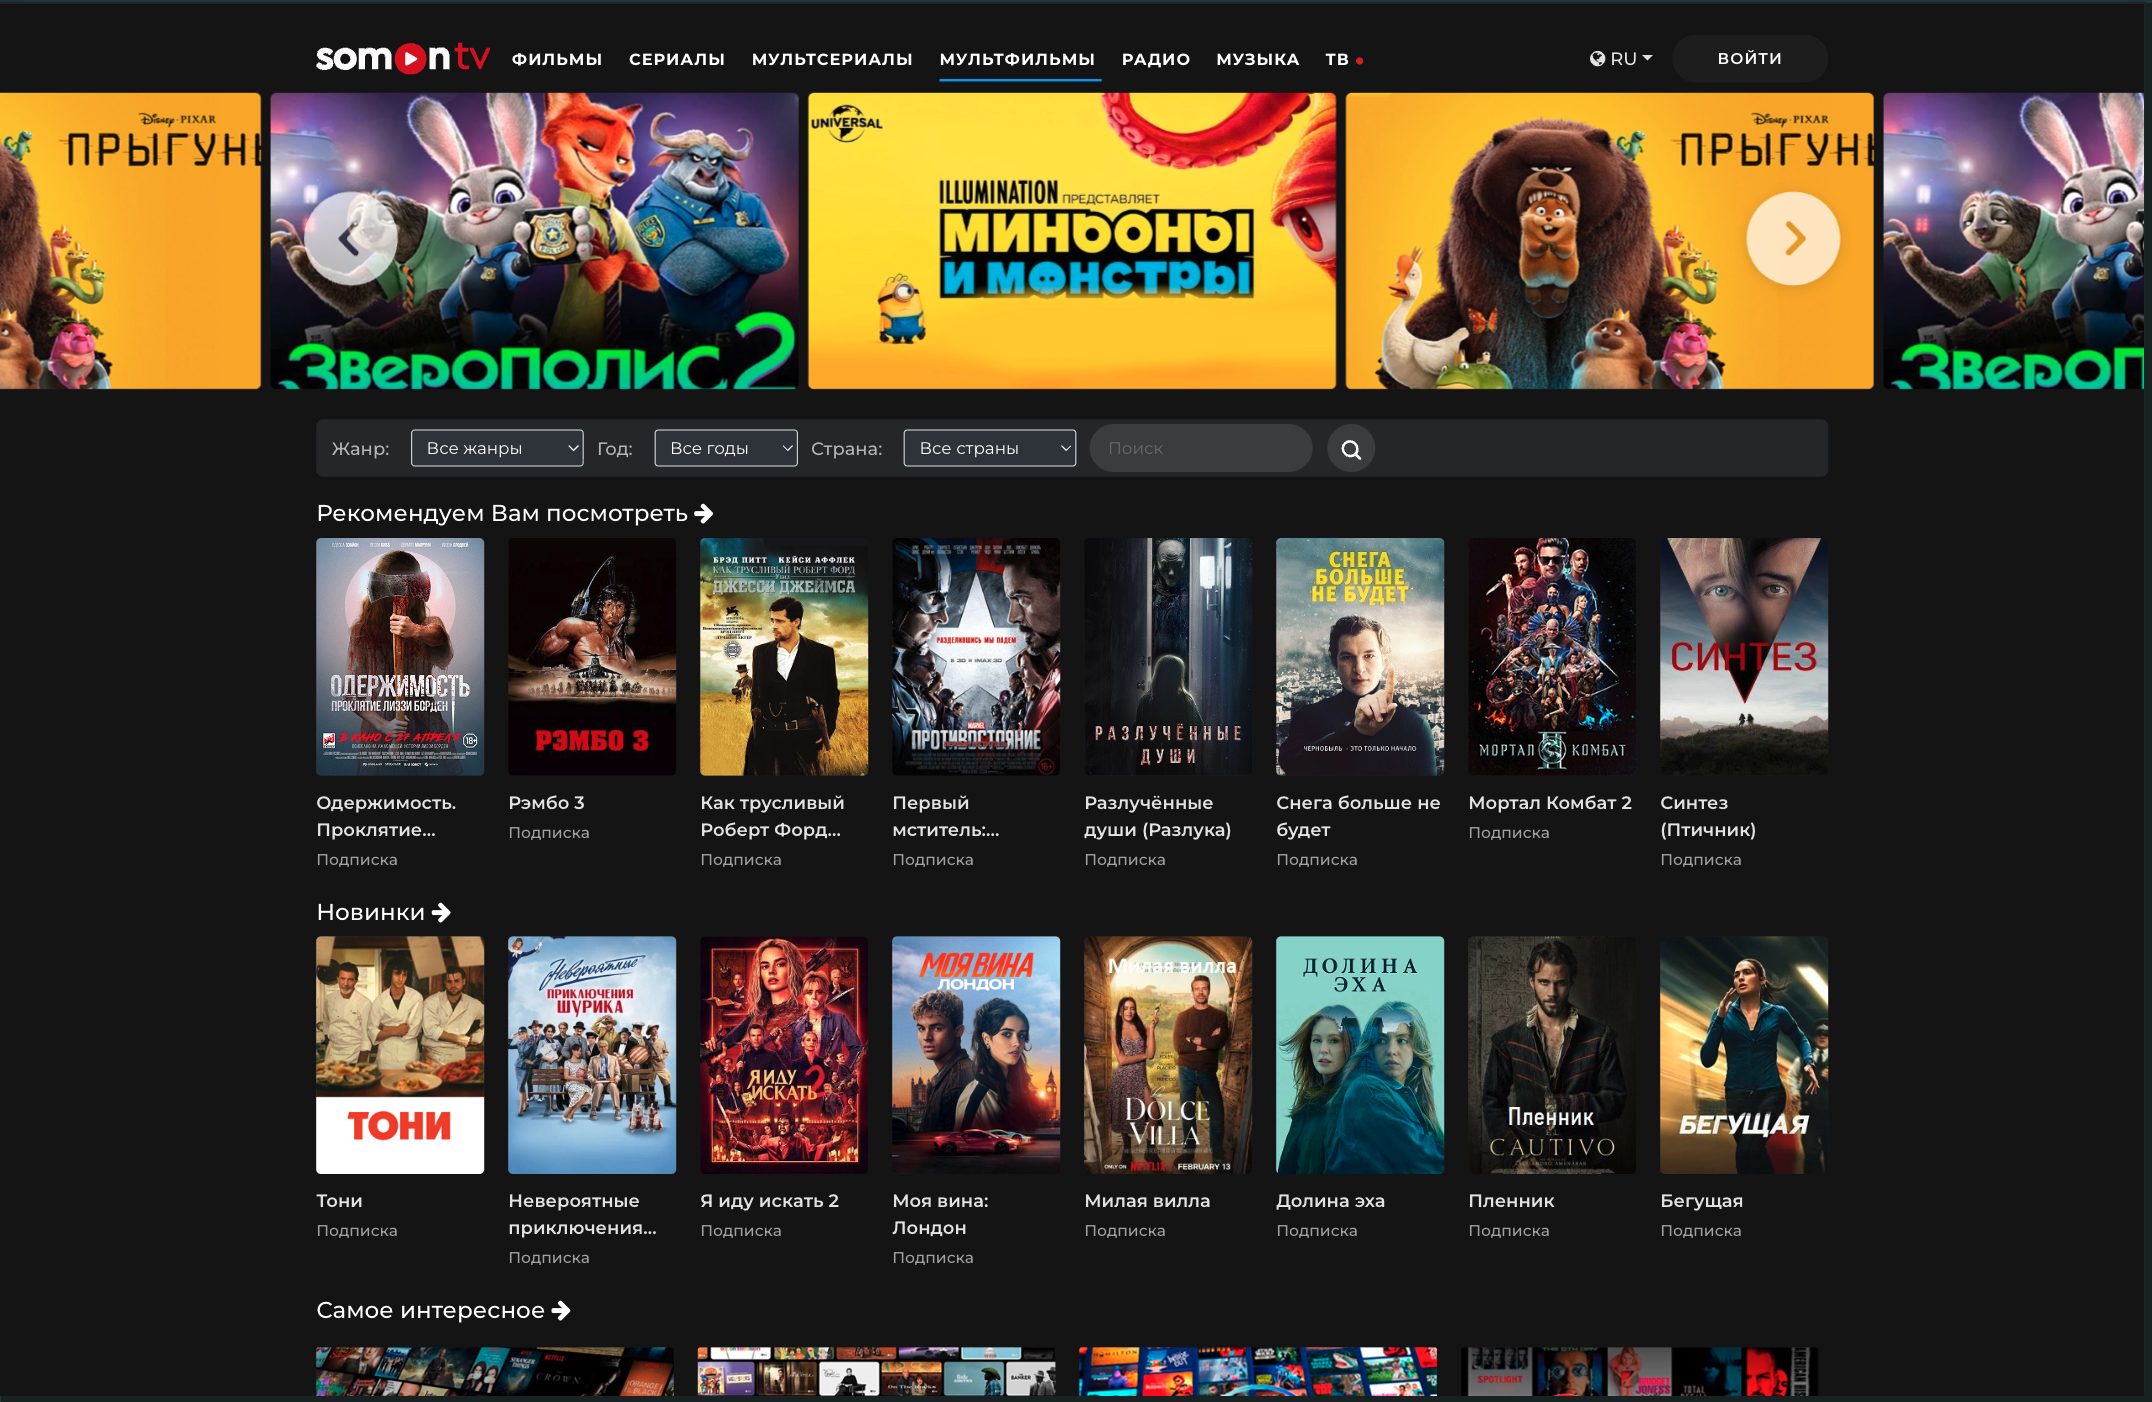Open the Новинки section arrow
The image size is (2152, 1402).
coord(441,912)
